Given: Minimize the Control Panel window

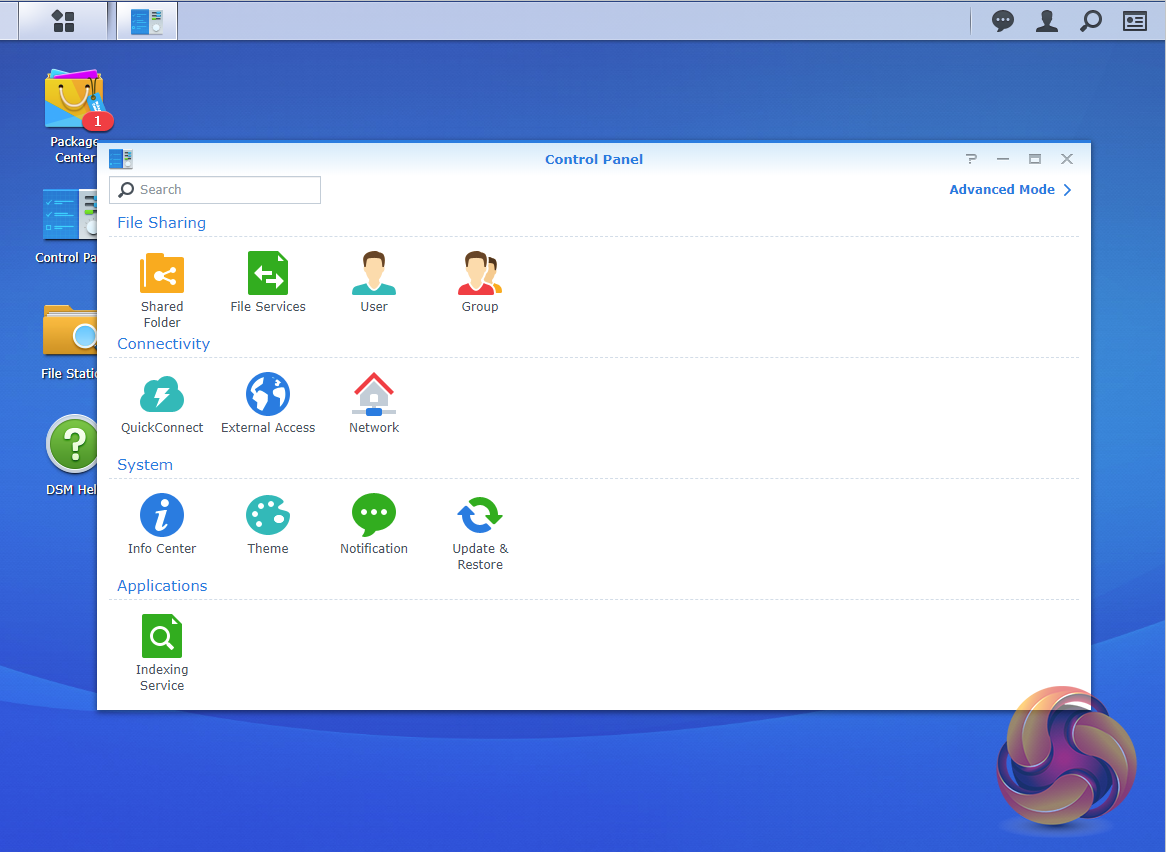Looking at the screenshot, I should point(1002,159).
